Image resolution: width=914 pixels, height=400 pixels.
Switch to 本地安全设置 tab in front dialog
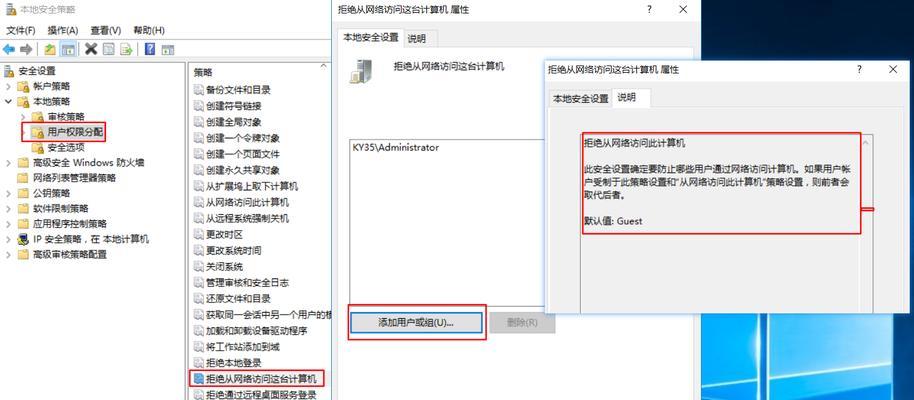point(580,99)
